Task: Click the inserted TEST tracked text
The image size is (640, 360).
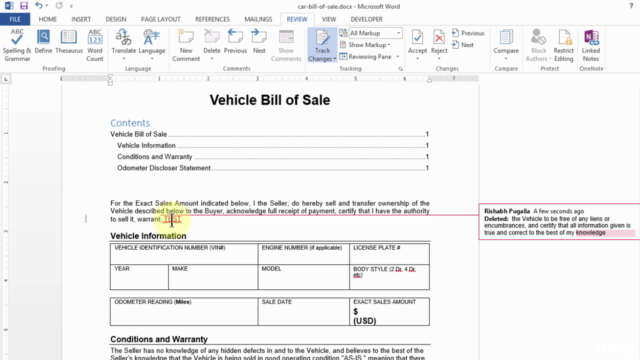Action: pos(172,220)
